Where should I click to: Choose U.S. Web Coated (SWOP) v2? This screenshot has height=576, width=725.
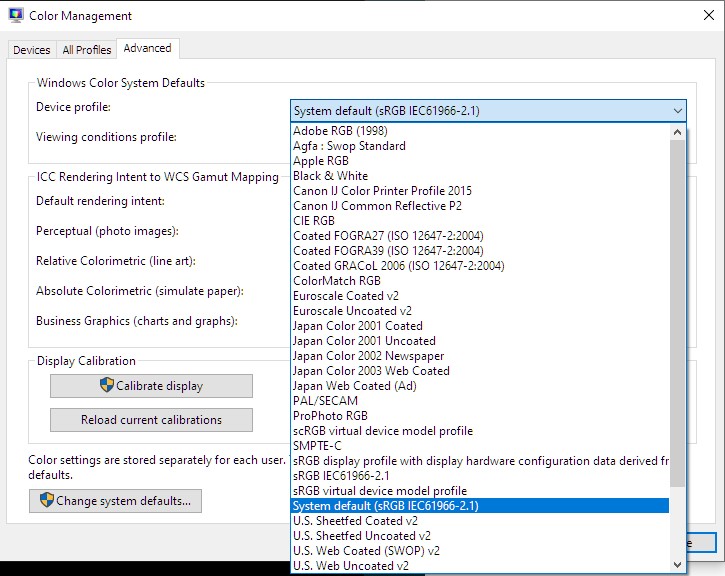(366, 551)
